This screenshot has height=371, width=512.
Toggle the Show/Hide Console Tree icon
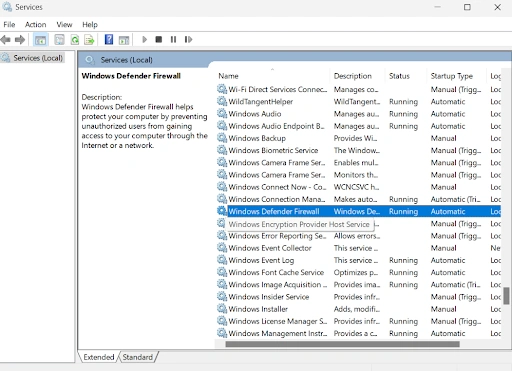(x=41, y=40)
